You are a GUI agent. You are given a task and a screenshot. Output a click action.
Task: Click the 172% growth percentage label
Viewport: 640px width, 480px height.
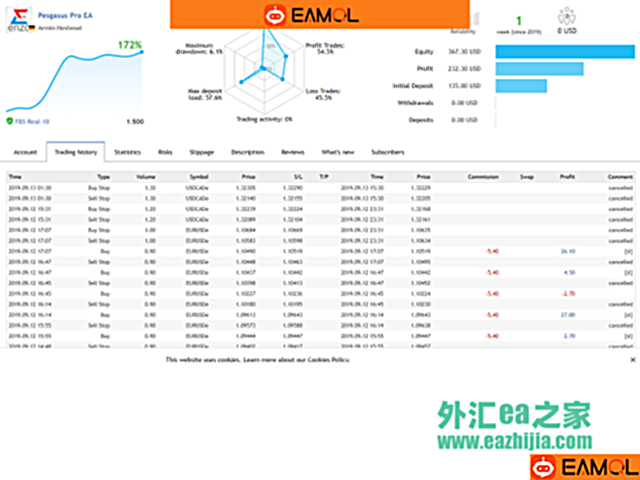[130, 45]
